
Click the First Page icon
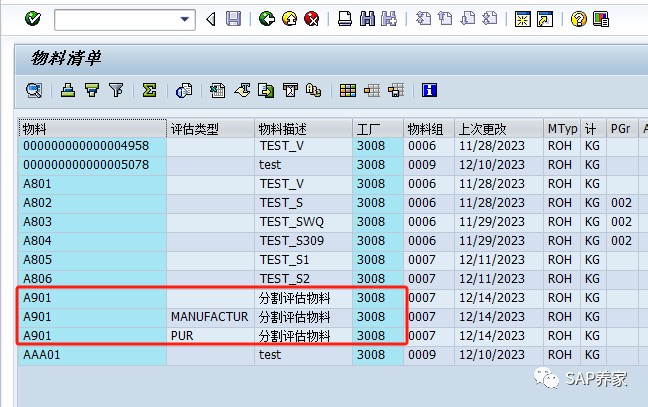pos(423,19)
